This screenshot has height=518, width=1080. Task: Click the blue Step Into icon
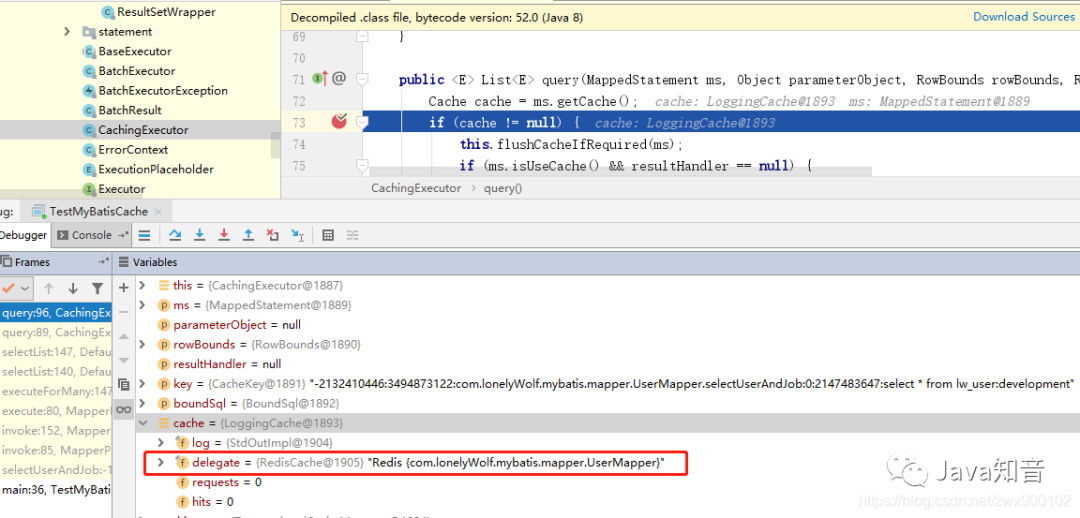click(x=200, y=235)
